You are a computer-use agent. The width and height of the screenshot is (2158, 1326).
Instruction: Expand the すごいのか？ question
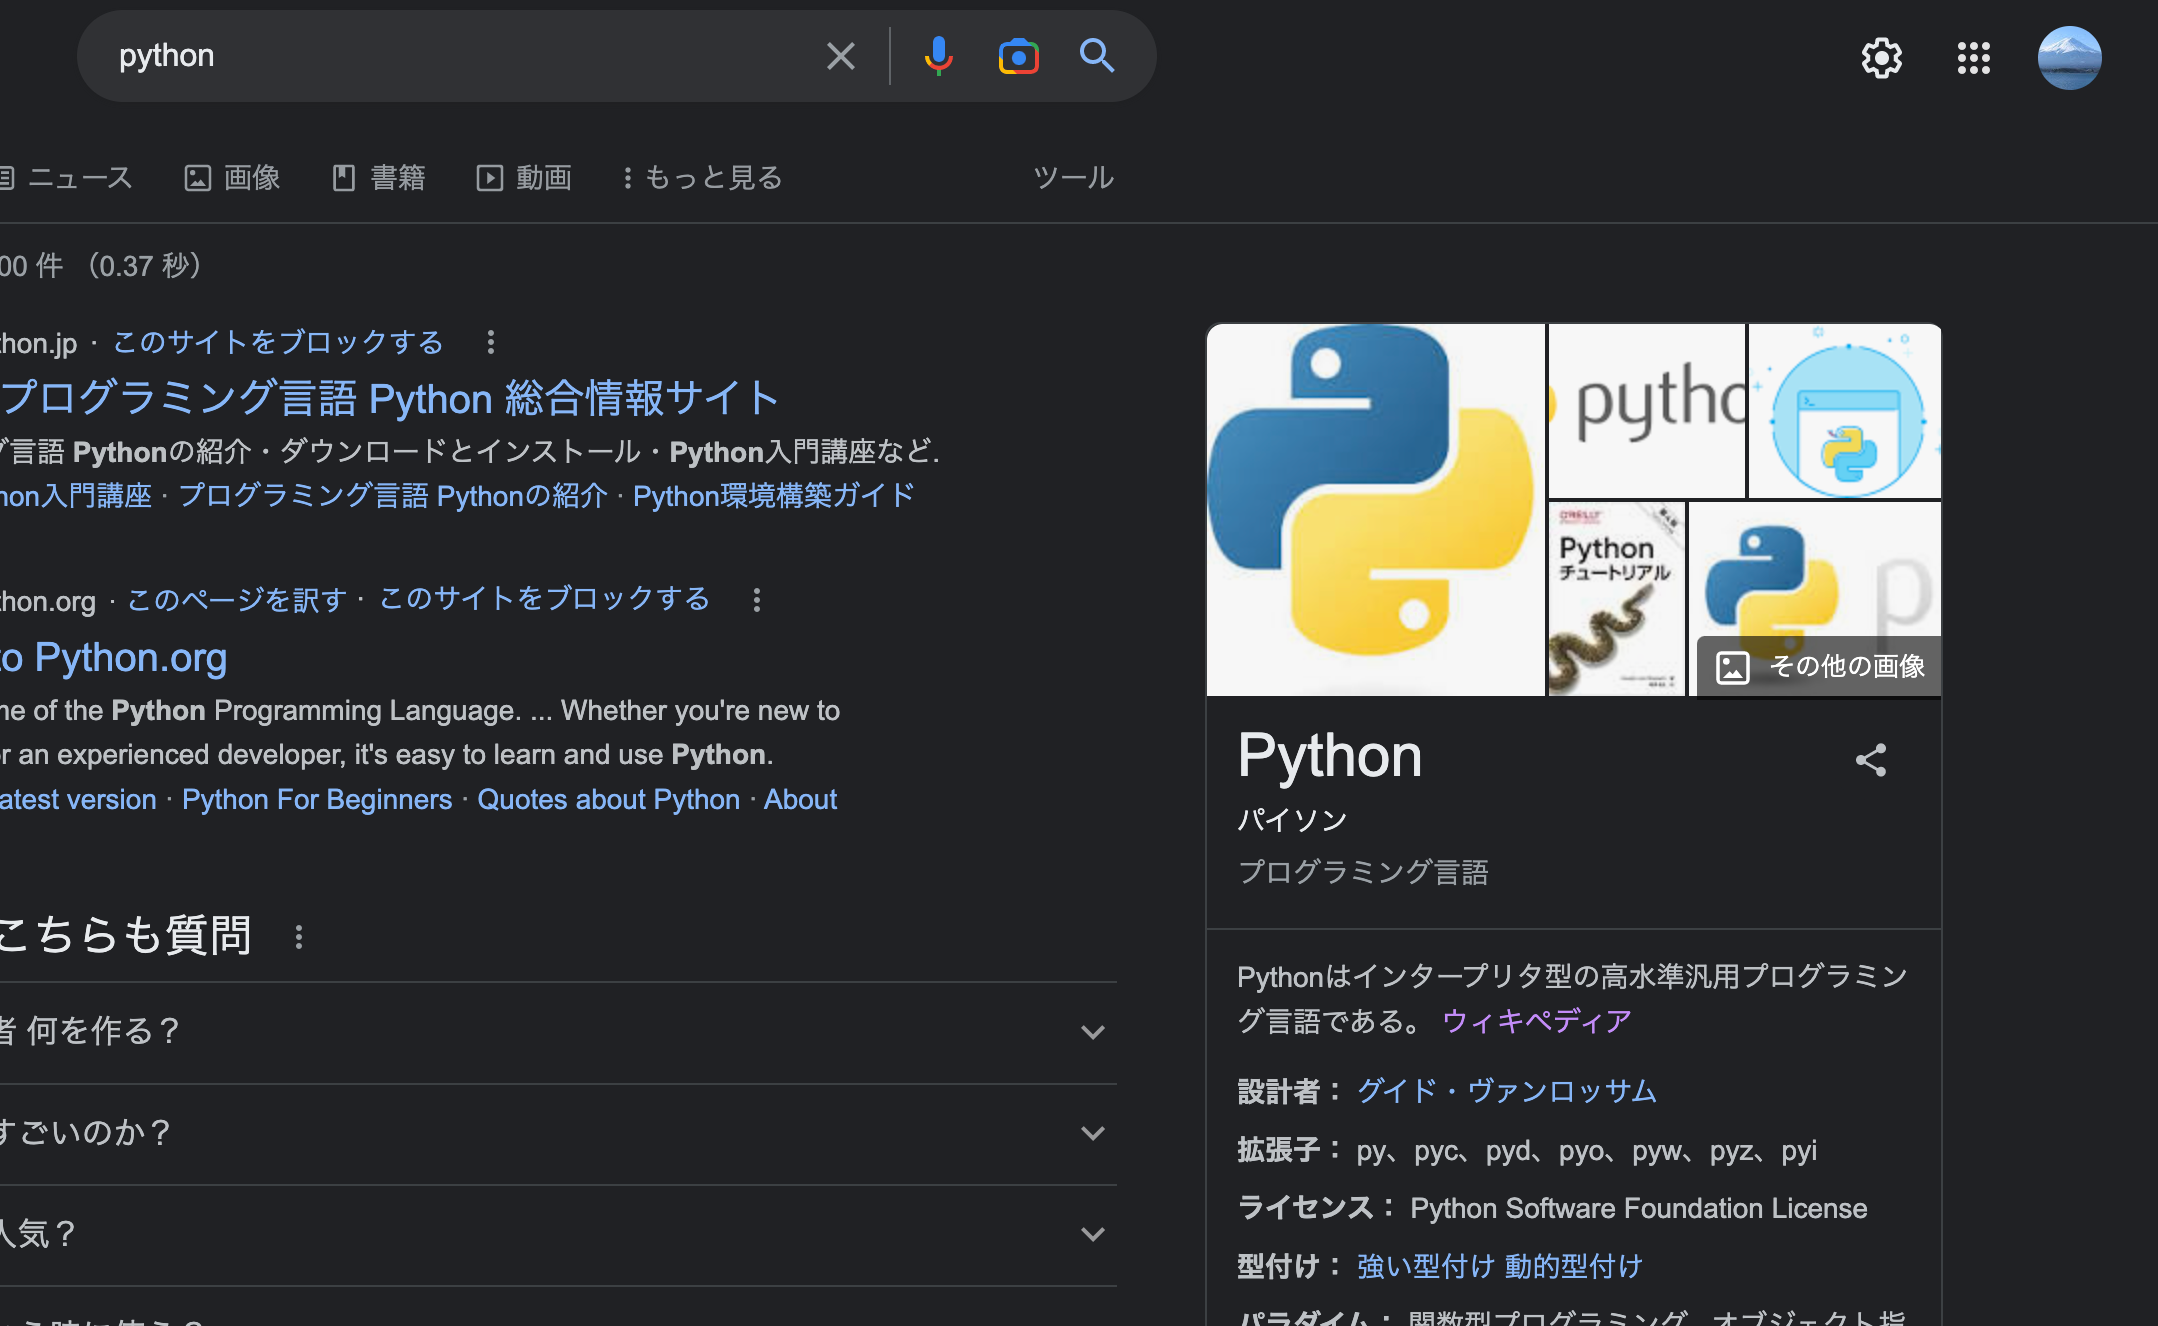[1092, 1133]
